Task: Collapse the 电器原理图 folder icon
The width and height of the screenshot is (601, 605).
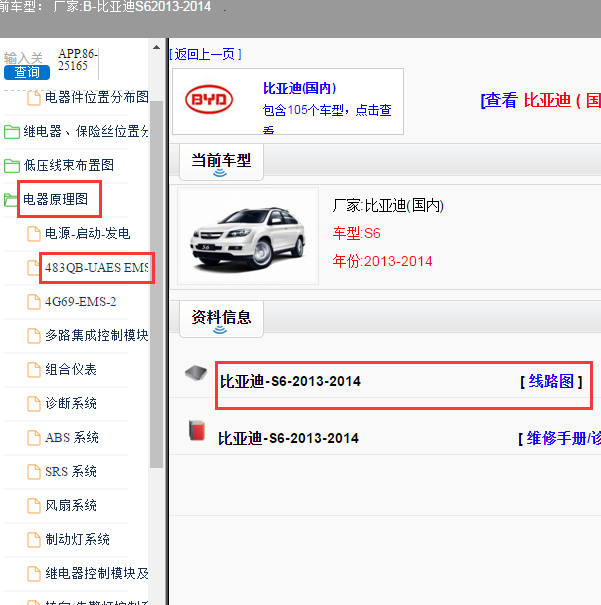Action: click(x=10, y=199)
